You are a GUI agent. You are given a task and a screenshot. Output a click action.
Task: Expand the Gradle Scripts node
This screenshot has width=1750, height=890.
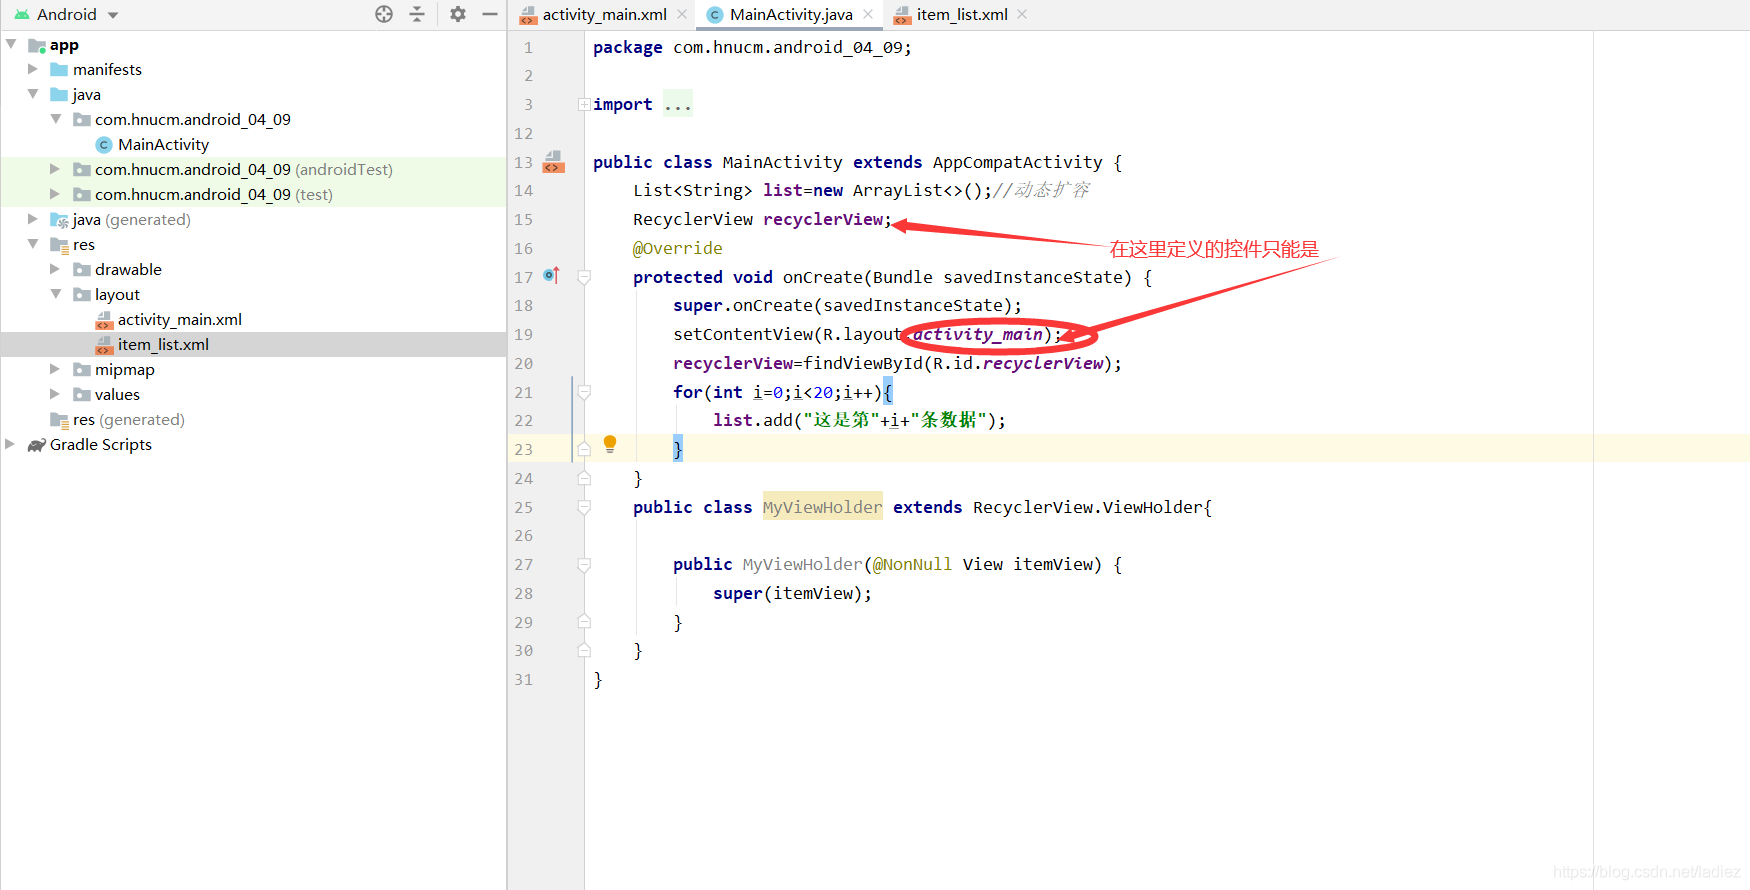pyautogui.click(x=10, y=444)
